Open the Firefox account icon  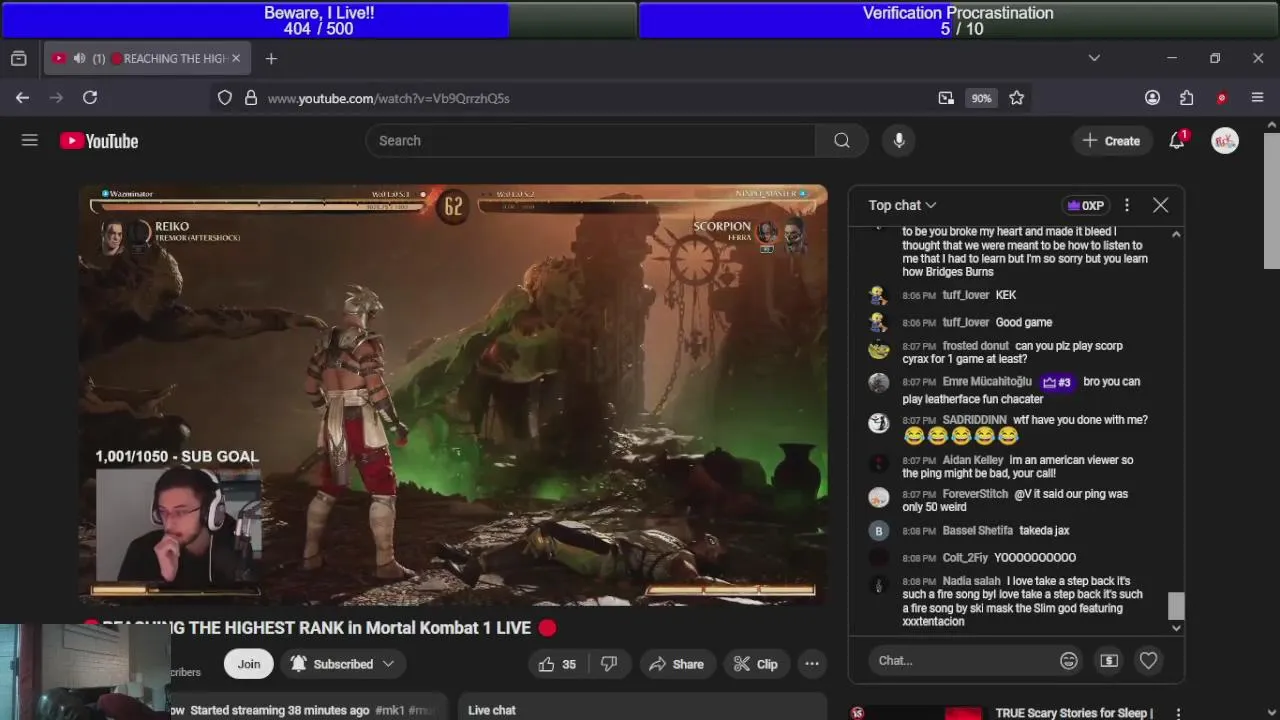1152,98
